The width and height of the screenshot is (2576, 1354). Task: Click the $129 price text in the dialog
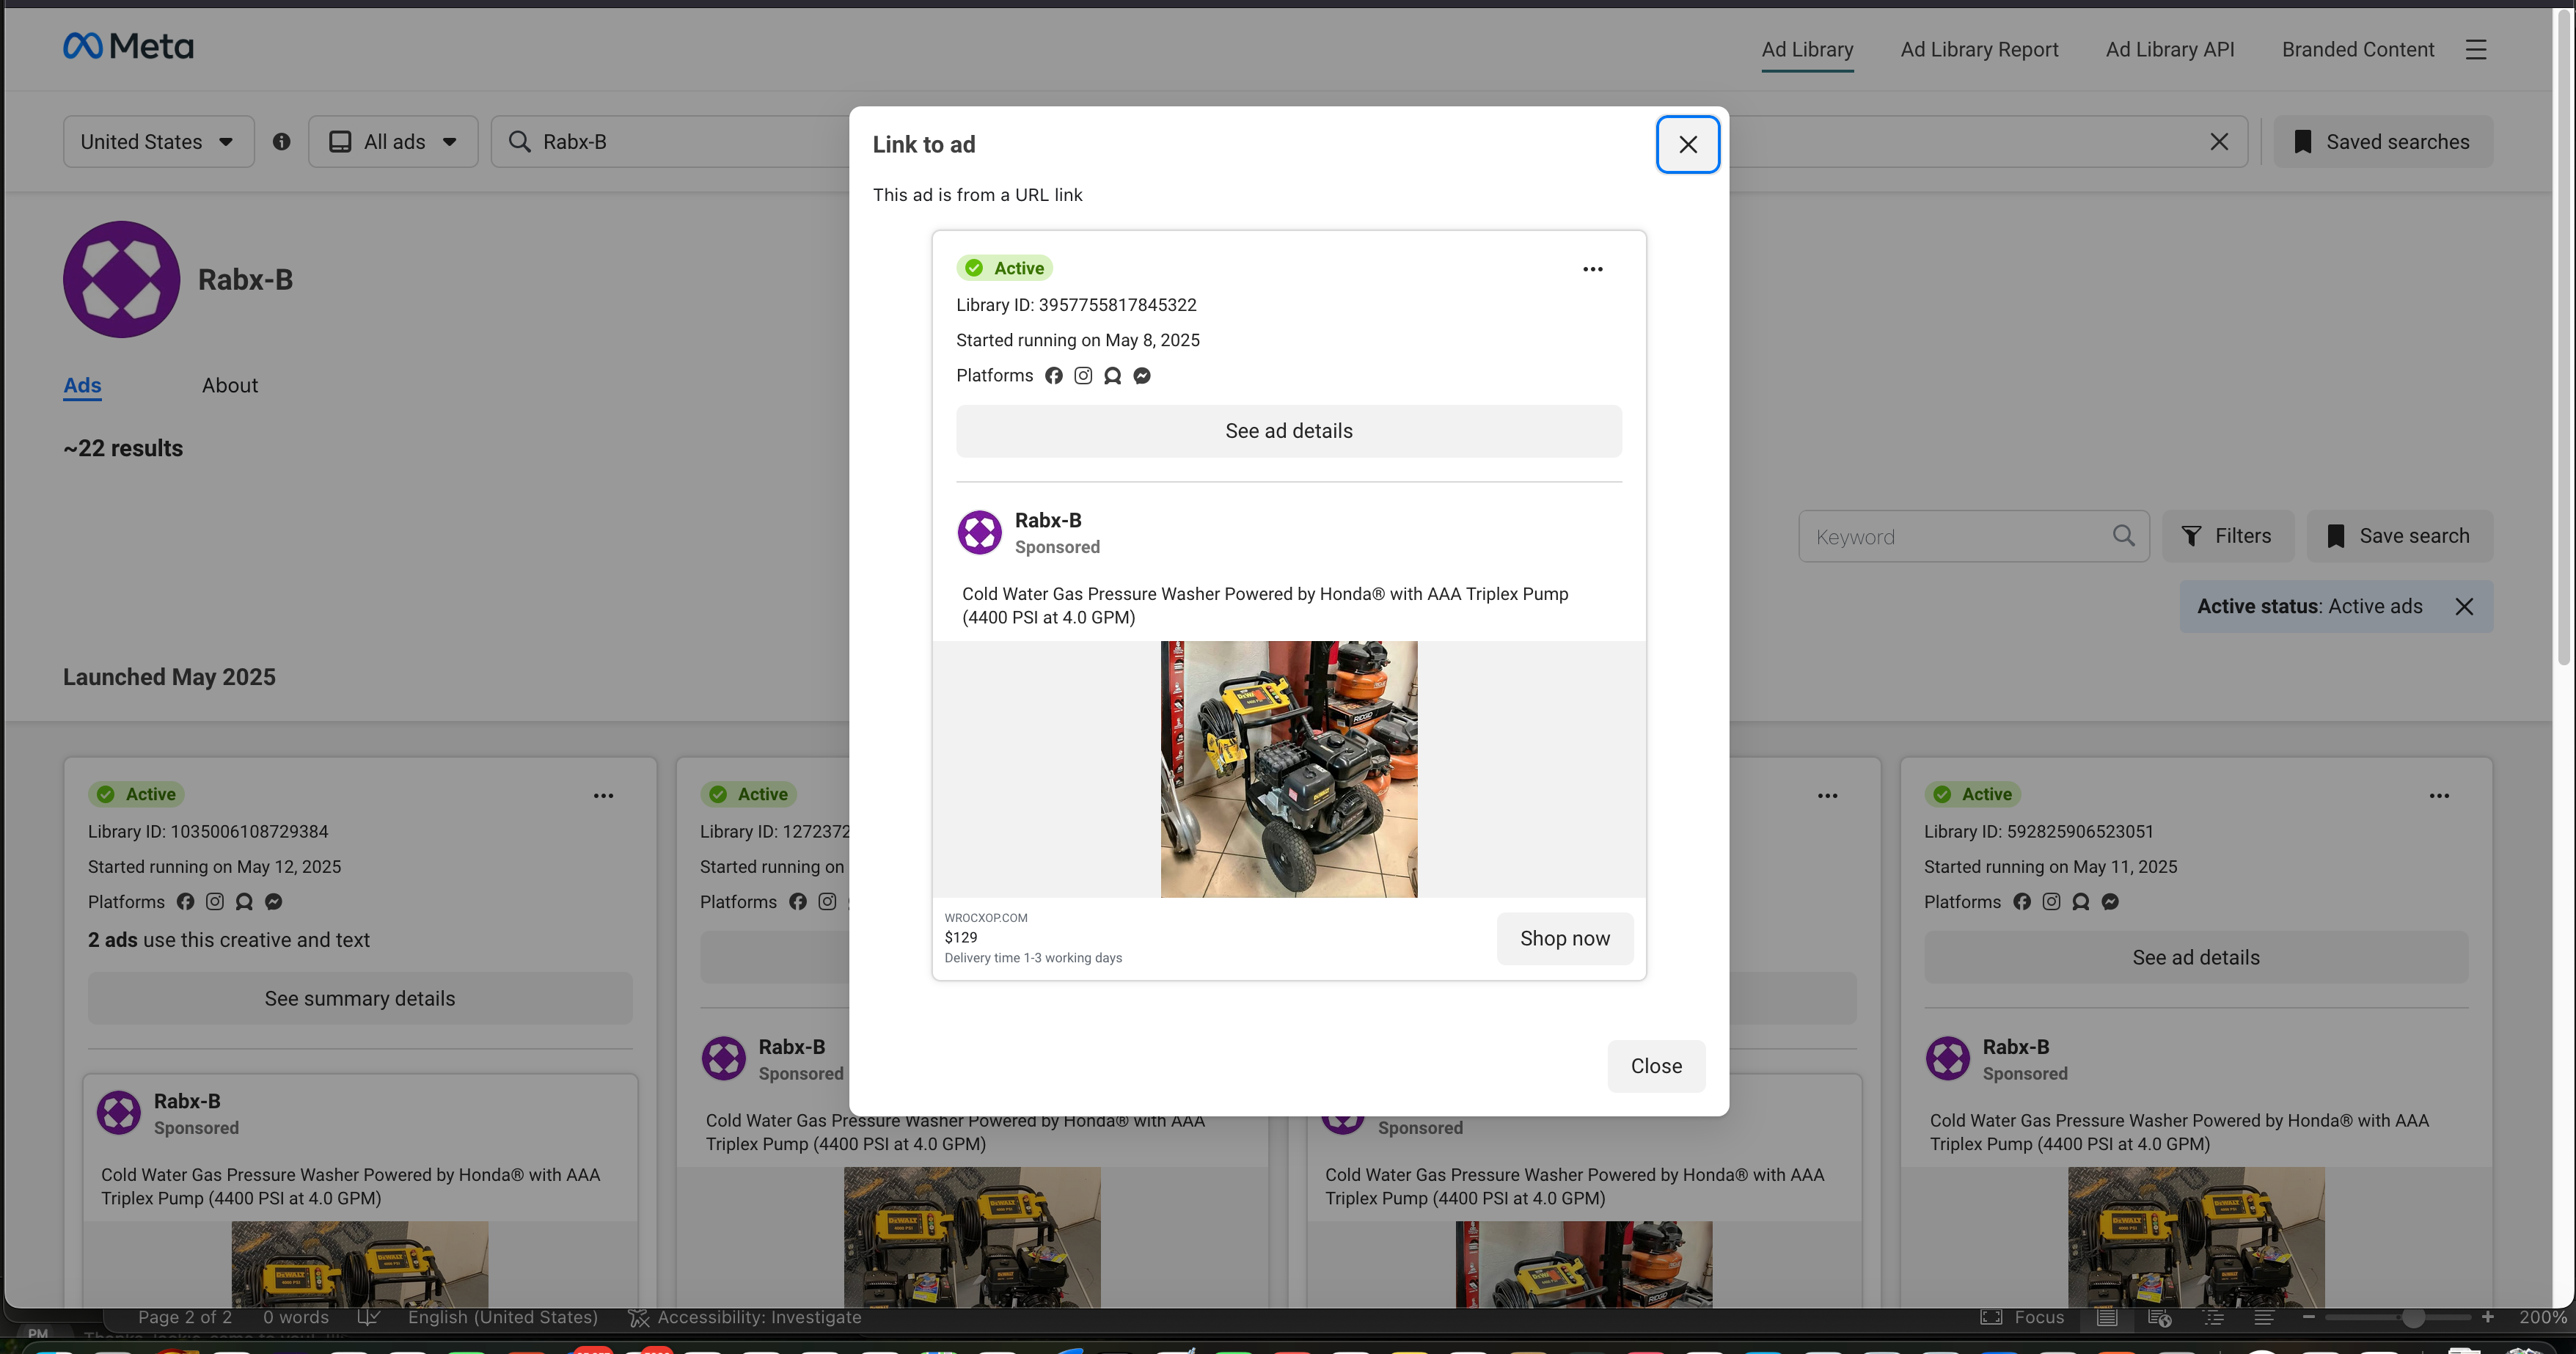[x=960, y=937]
